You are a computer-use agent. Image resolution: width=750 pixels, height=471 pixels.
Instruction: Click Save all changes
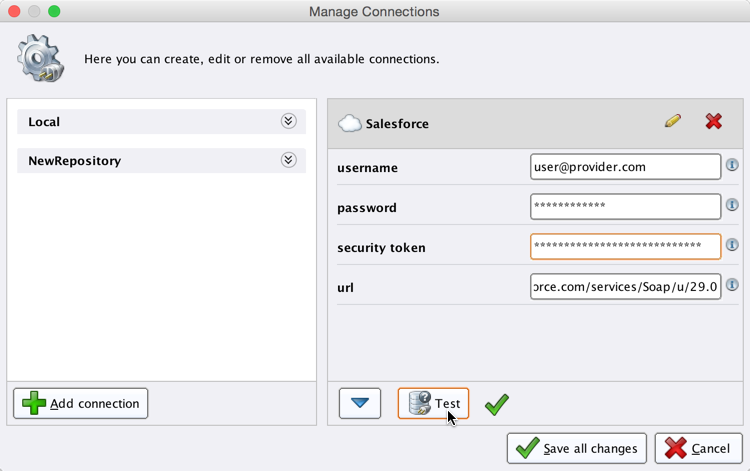coord(577,449)
